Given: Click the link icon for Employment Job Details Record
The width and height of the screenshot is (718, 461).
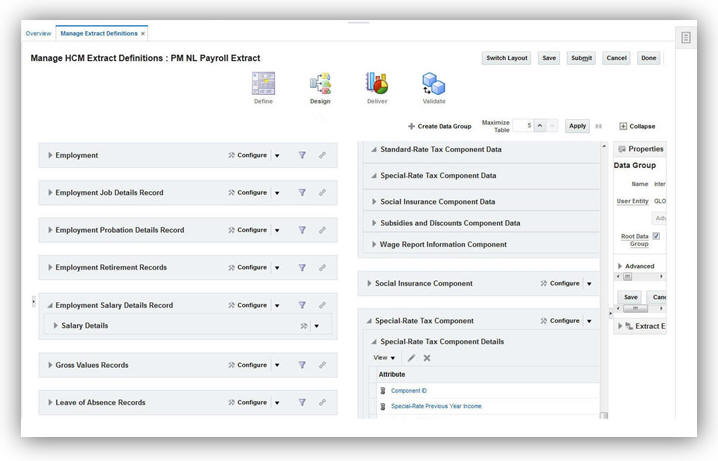Looking at the screenshot, I should point(322,193).
